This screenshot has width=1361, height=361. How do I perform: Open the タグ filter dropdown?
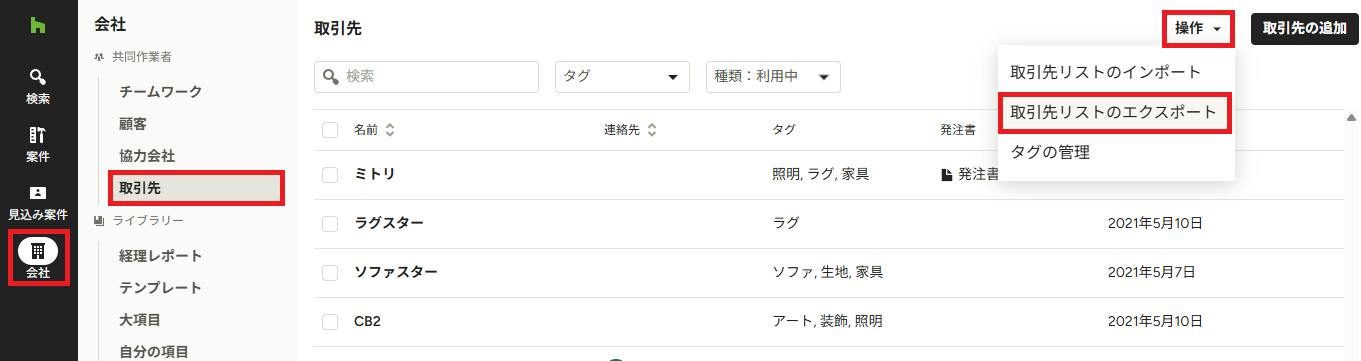coord(622,77)
